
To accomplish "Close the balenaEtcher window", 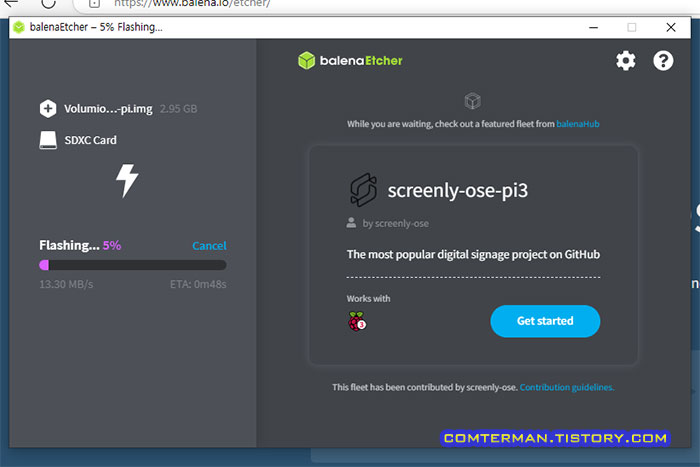I will coord(671,28).
